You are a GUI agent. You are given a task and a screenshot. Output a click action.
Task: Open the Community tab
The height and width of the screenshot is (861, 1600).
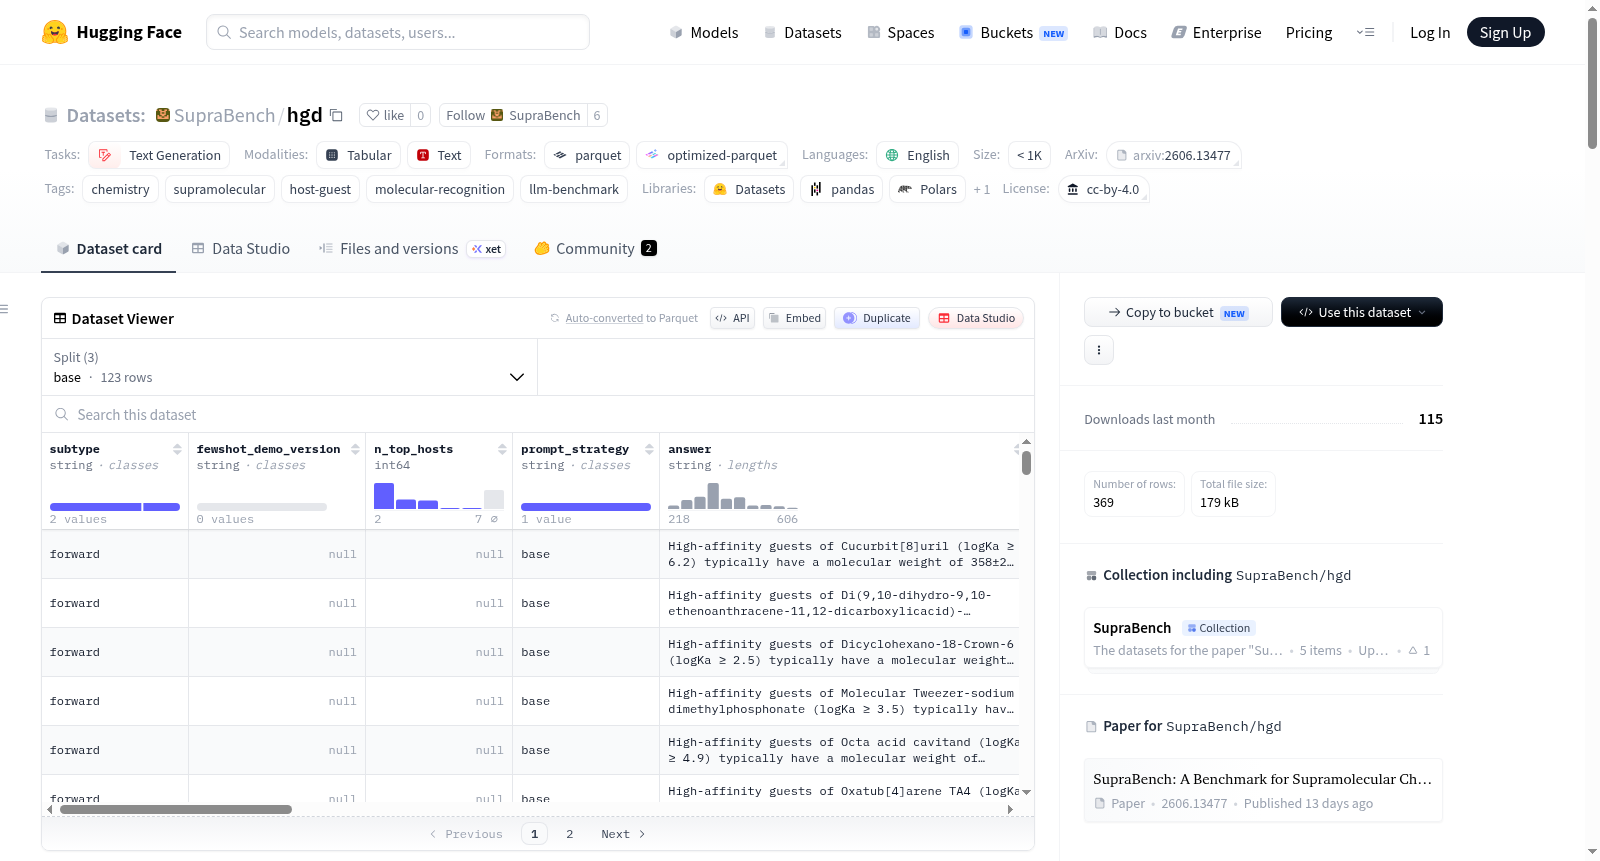pyautogui.click(x=595, y=248)
